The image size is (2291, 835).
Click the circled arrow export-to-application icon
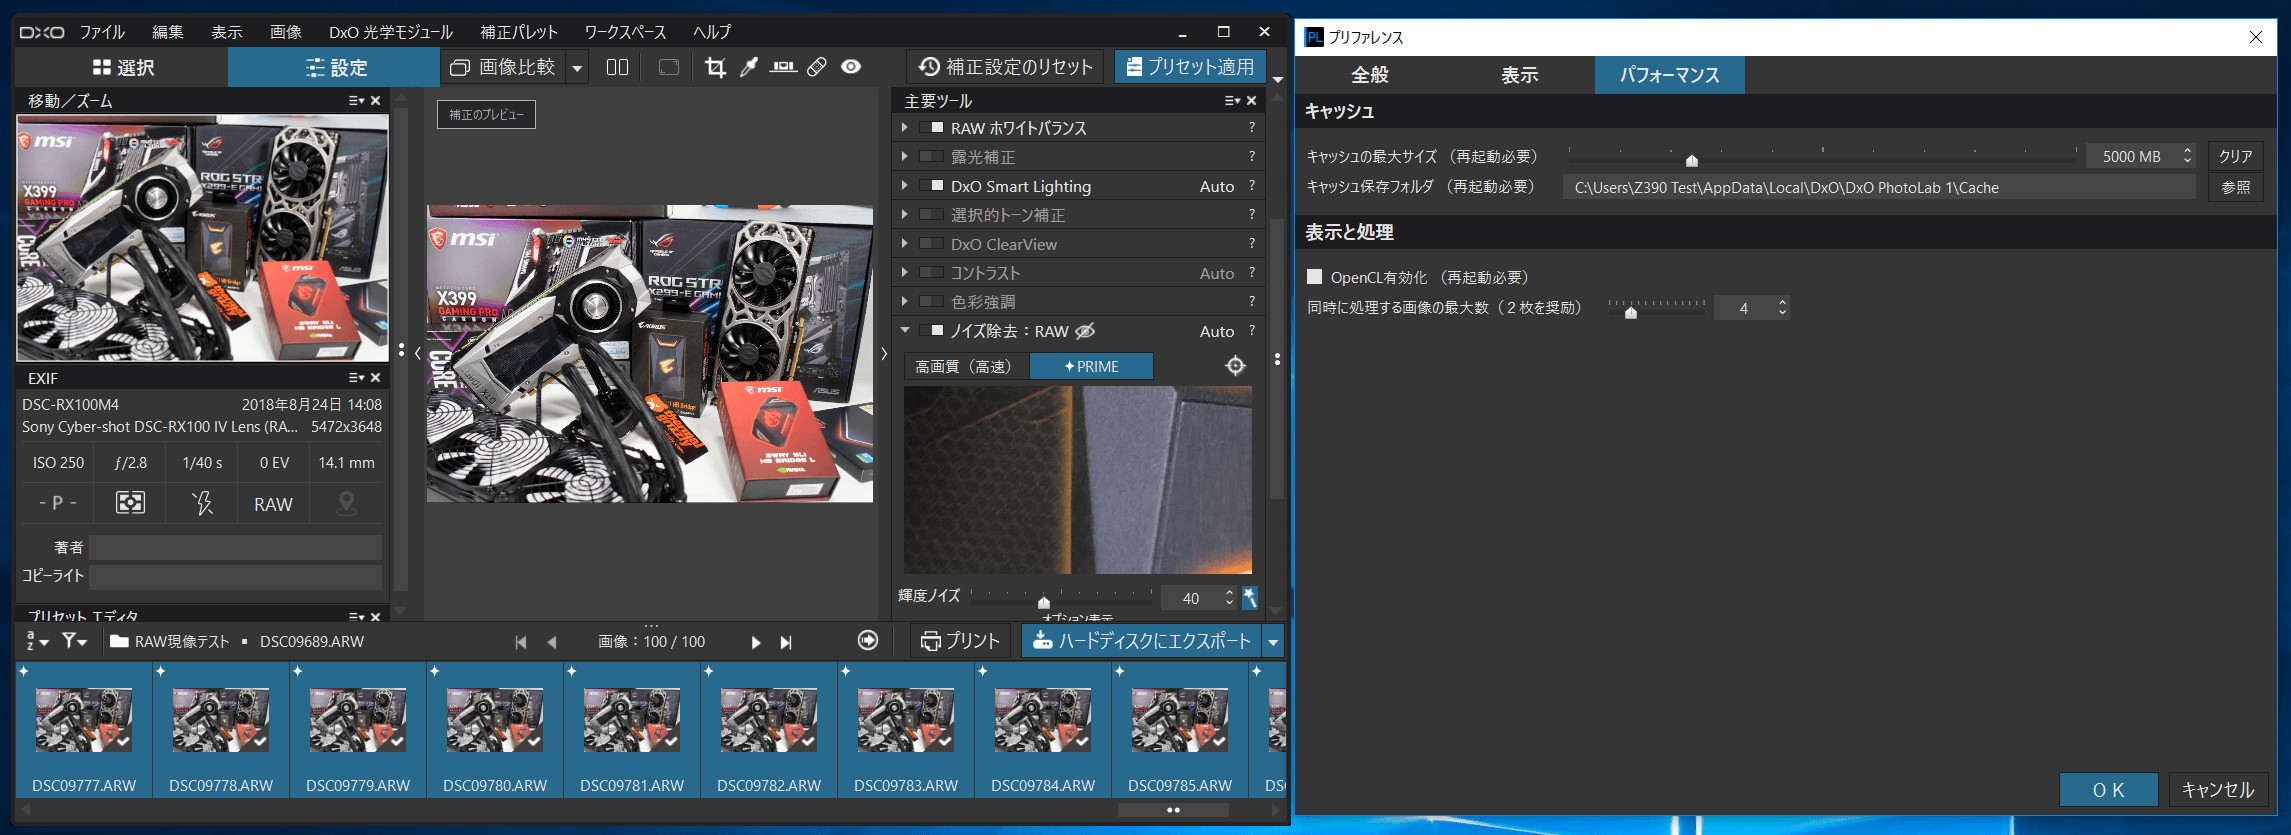(x=868, y=640)
